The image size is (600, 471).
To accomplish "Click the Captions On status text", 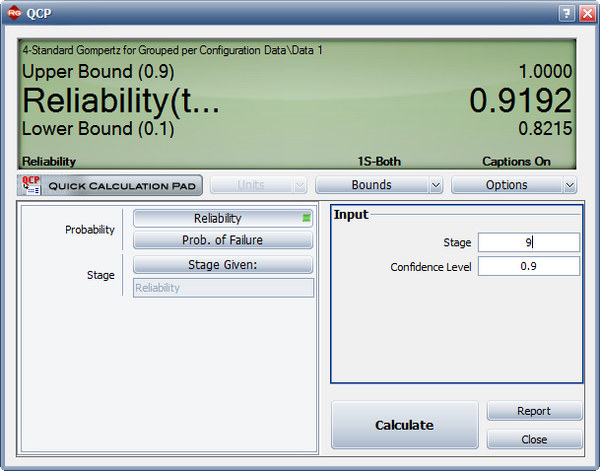I will (516, 161).
